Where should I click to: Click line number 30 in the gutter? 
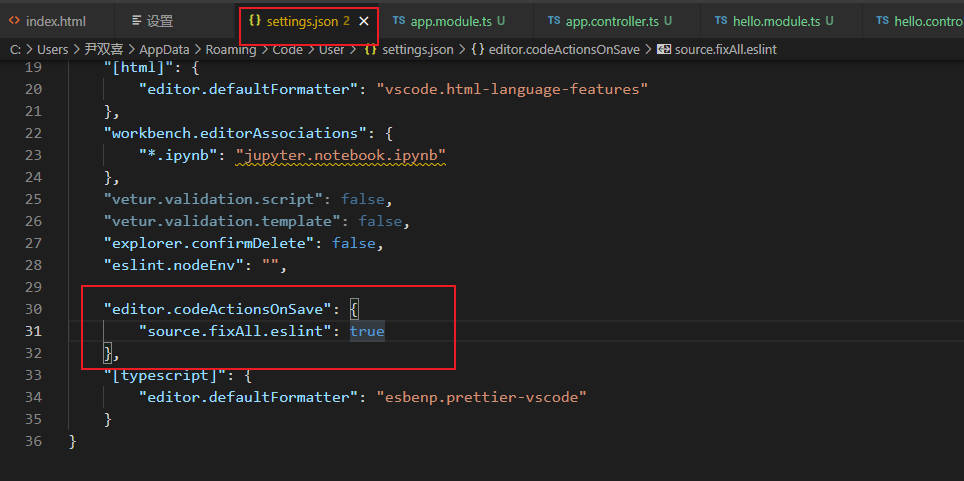click(33, 309)
